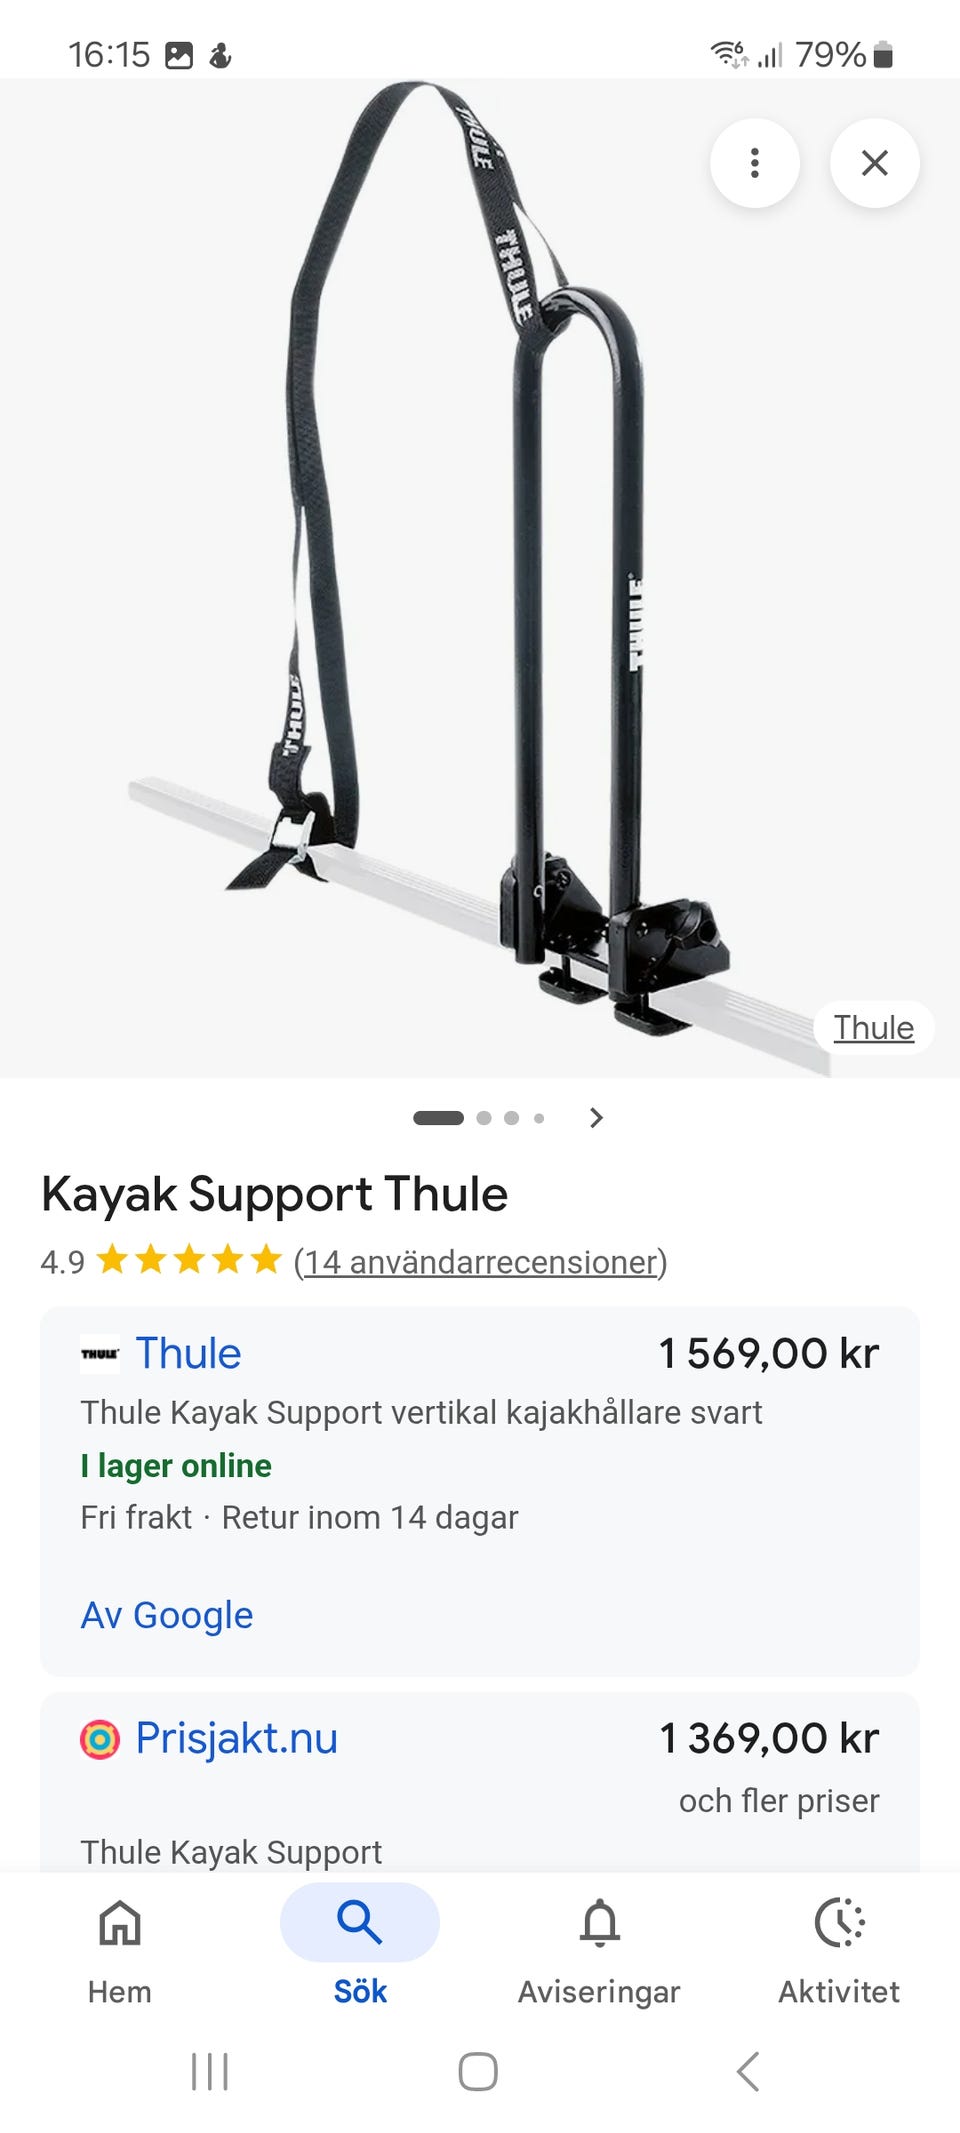Tap the Android back arrow button
Viewport: 960px width, 2133px height.
coord(748,2071)
